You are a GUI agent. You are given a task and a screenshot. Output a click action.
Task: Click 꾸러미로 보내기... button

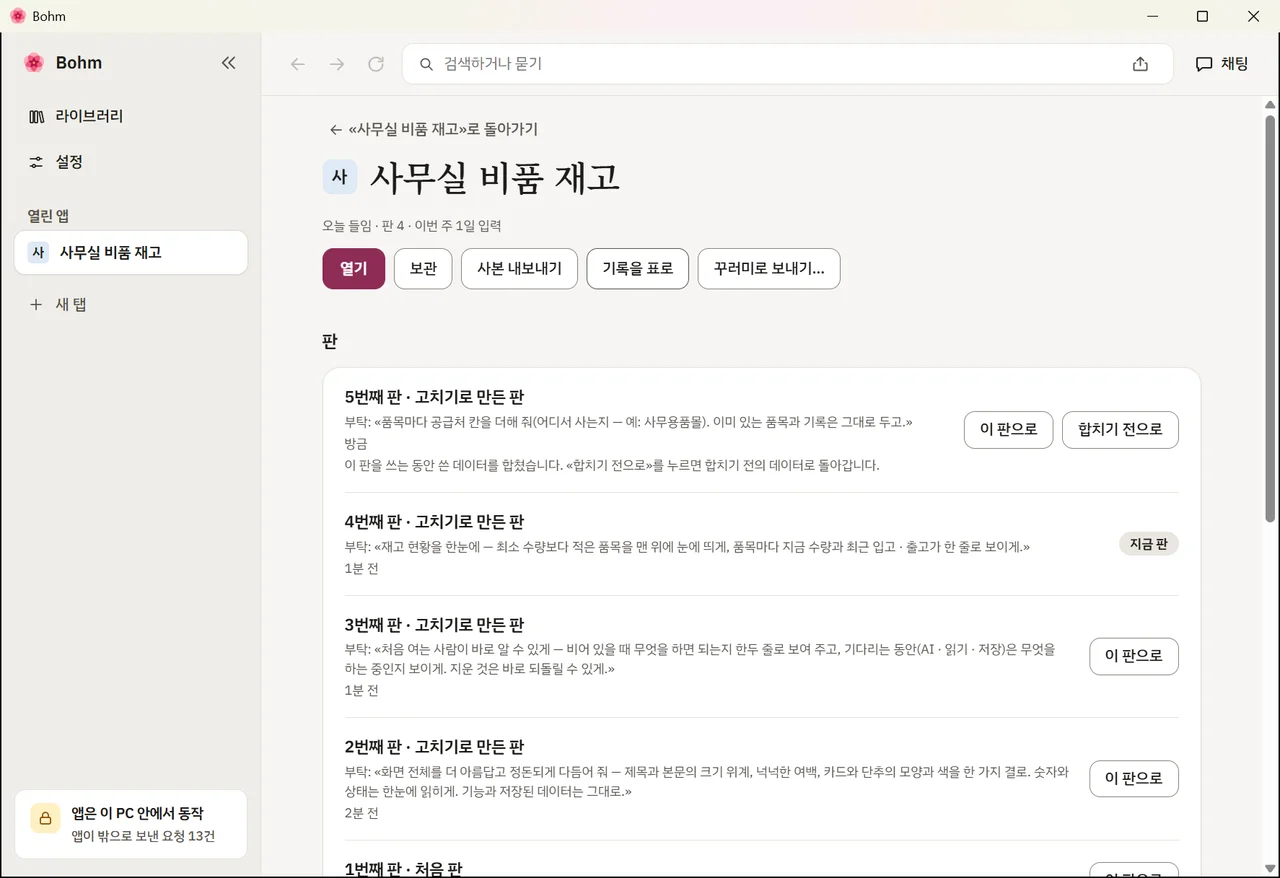[x=769, y=269]
